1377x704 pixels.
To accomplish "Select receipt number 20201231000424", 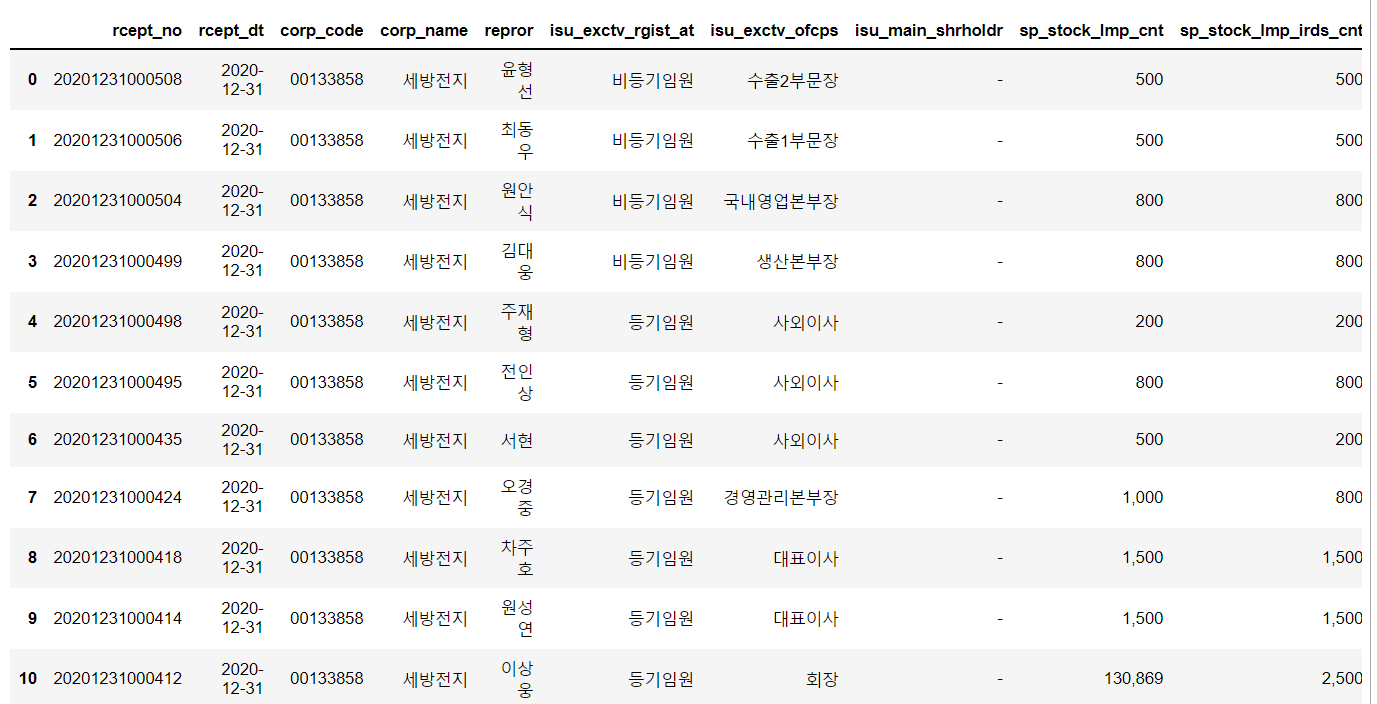I will [x=118, y=497].
